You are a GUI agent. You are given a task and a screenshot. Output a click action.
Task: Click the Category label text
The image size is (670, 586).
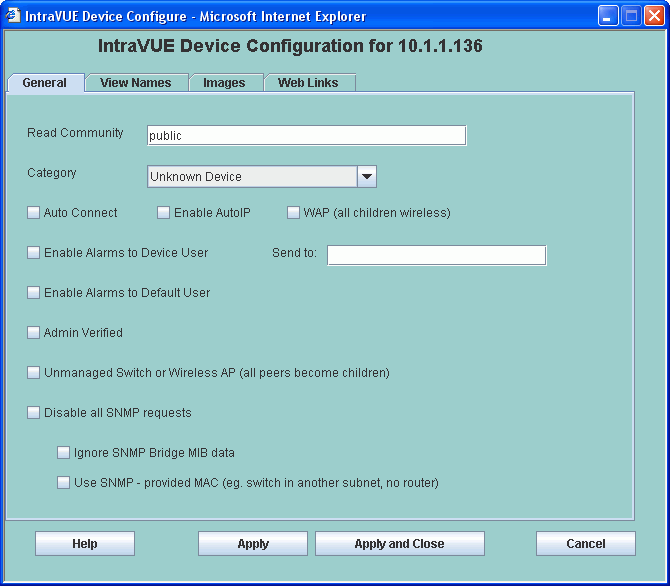tap(52, 173)
